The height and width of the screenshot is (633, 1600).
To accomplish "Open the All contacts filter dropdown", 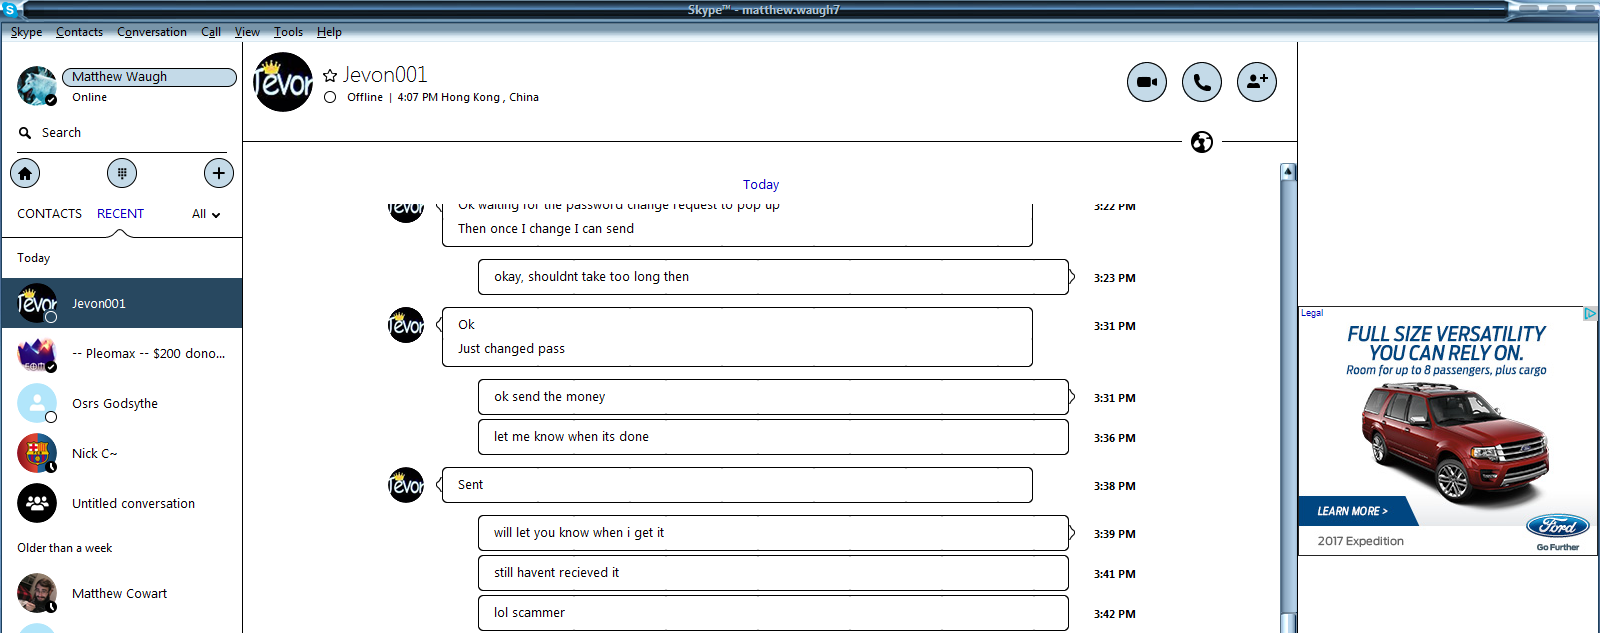I will pos(206,214).
